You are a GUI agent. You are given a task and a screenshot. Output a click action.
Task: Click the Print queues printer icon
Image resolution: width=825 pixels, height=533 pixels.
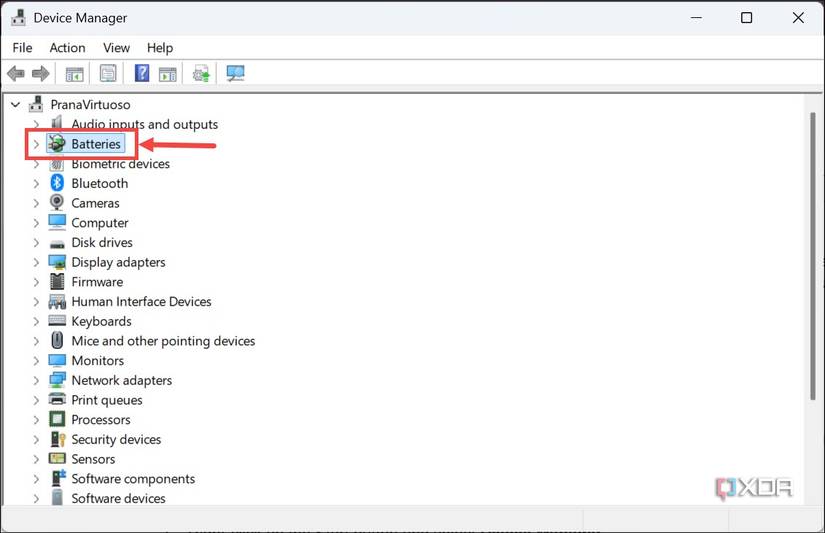[57, 399]
